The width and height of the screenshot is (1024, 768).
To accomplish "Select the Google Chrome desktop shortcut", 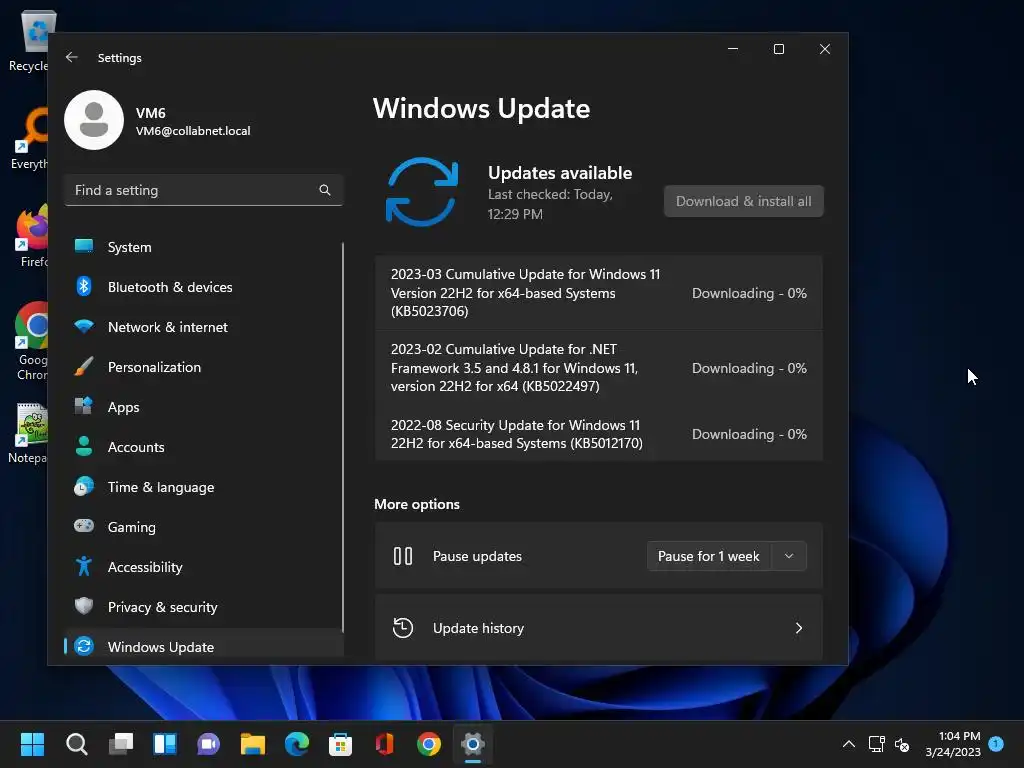I will pos(31,341).
